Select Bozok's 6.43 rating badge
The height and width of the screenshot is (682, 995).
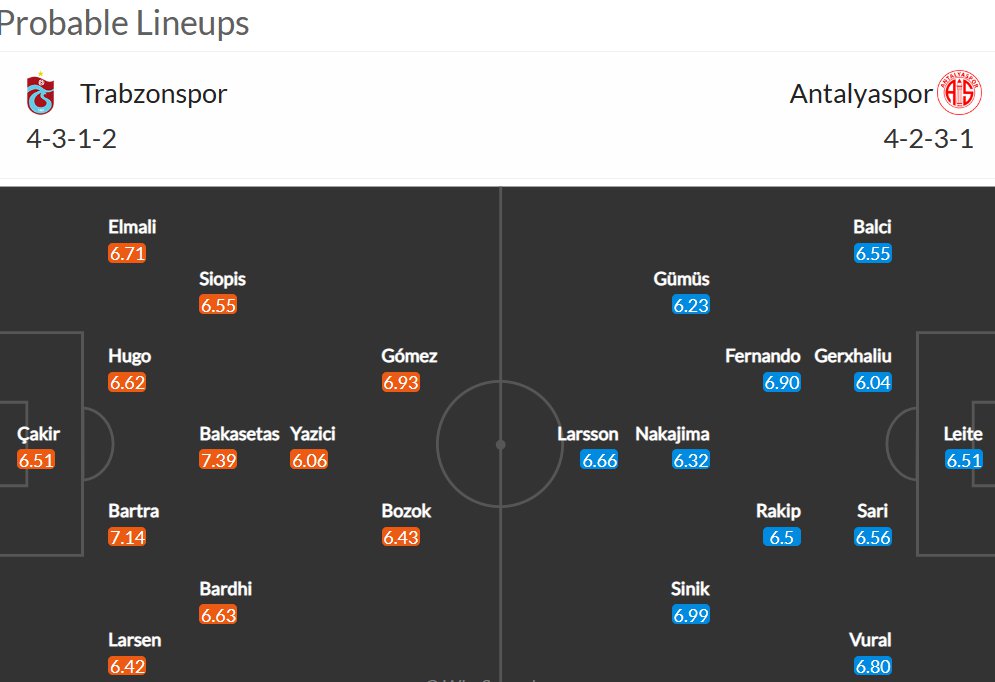[x=400, y=537]
